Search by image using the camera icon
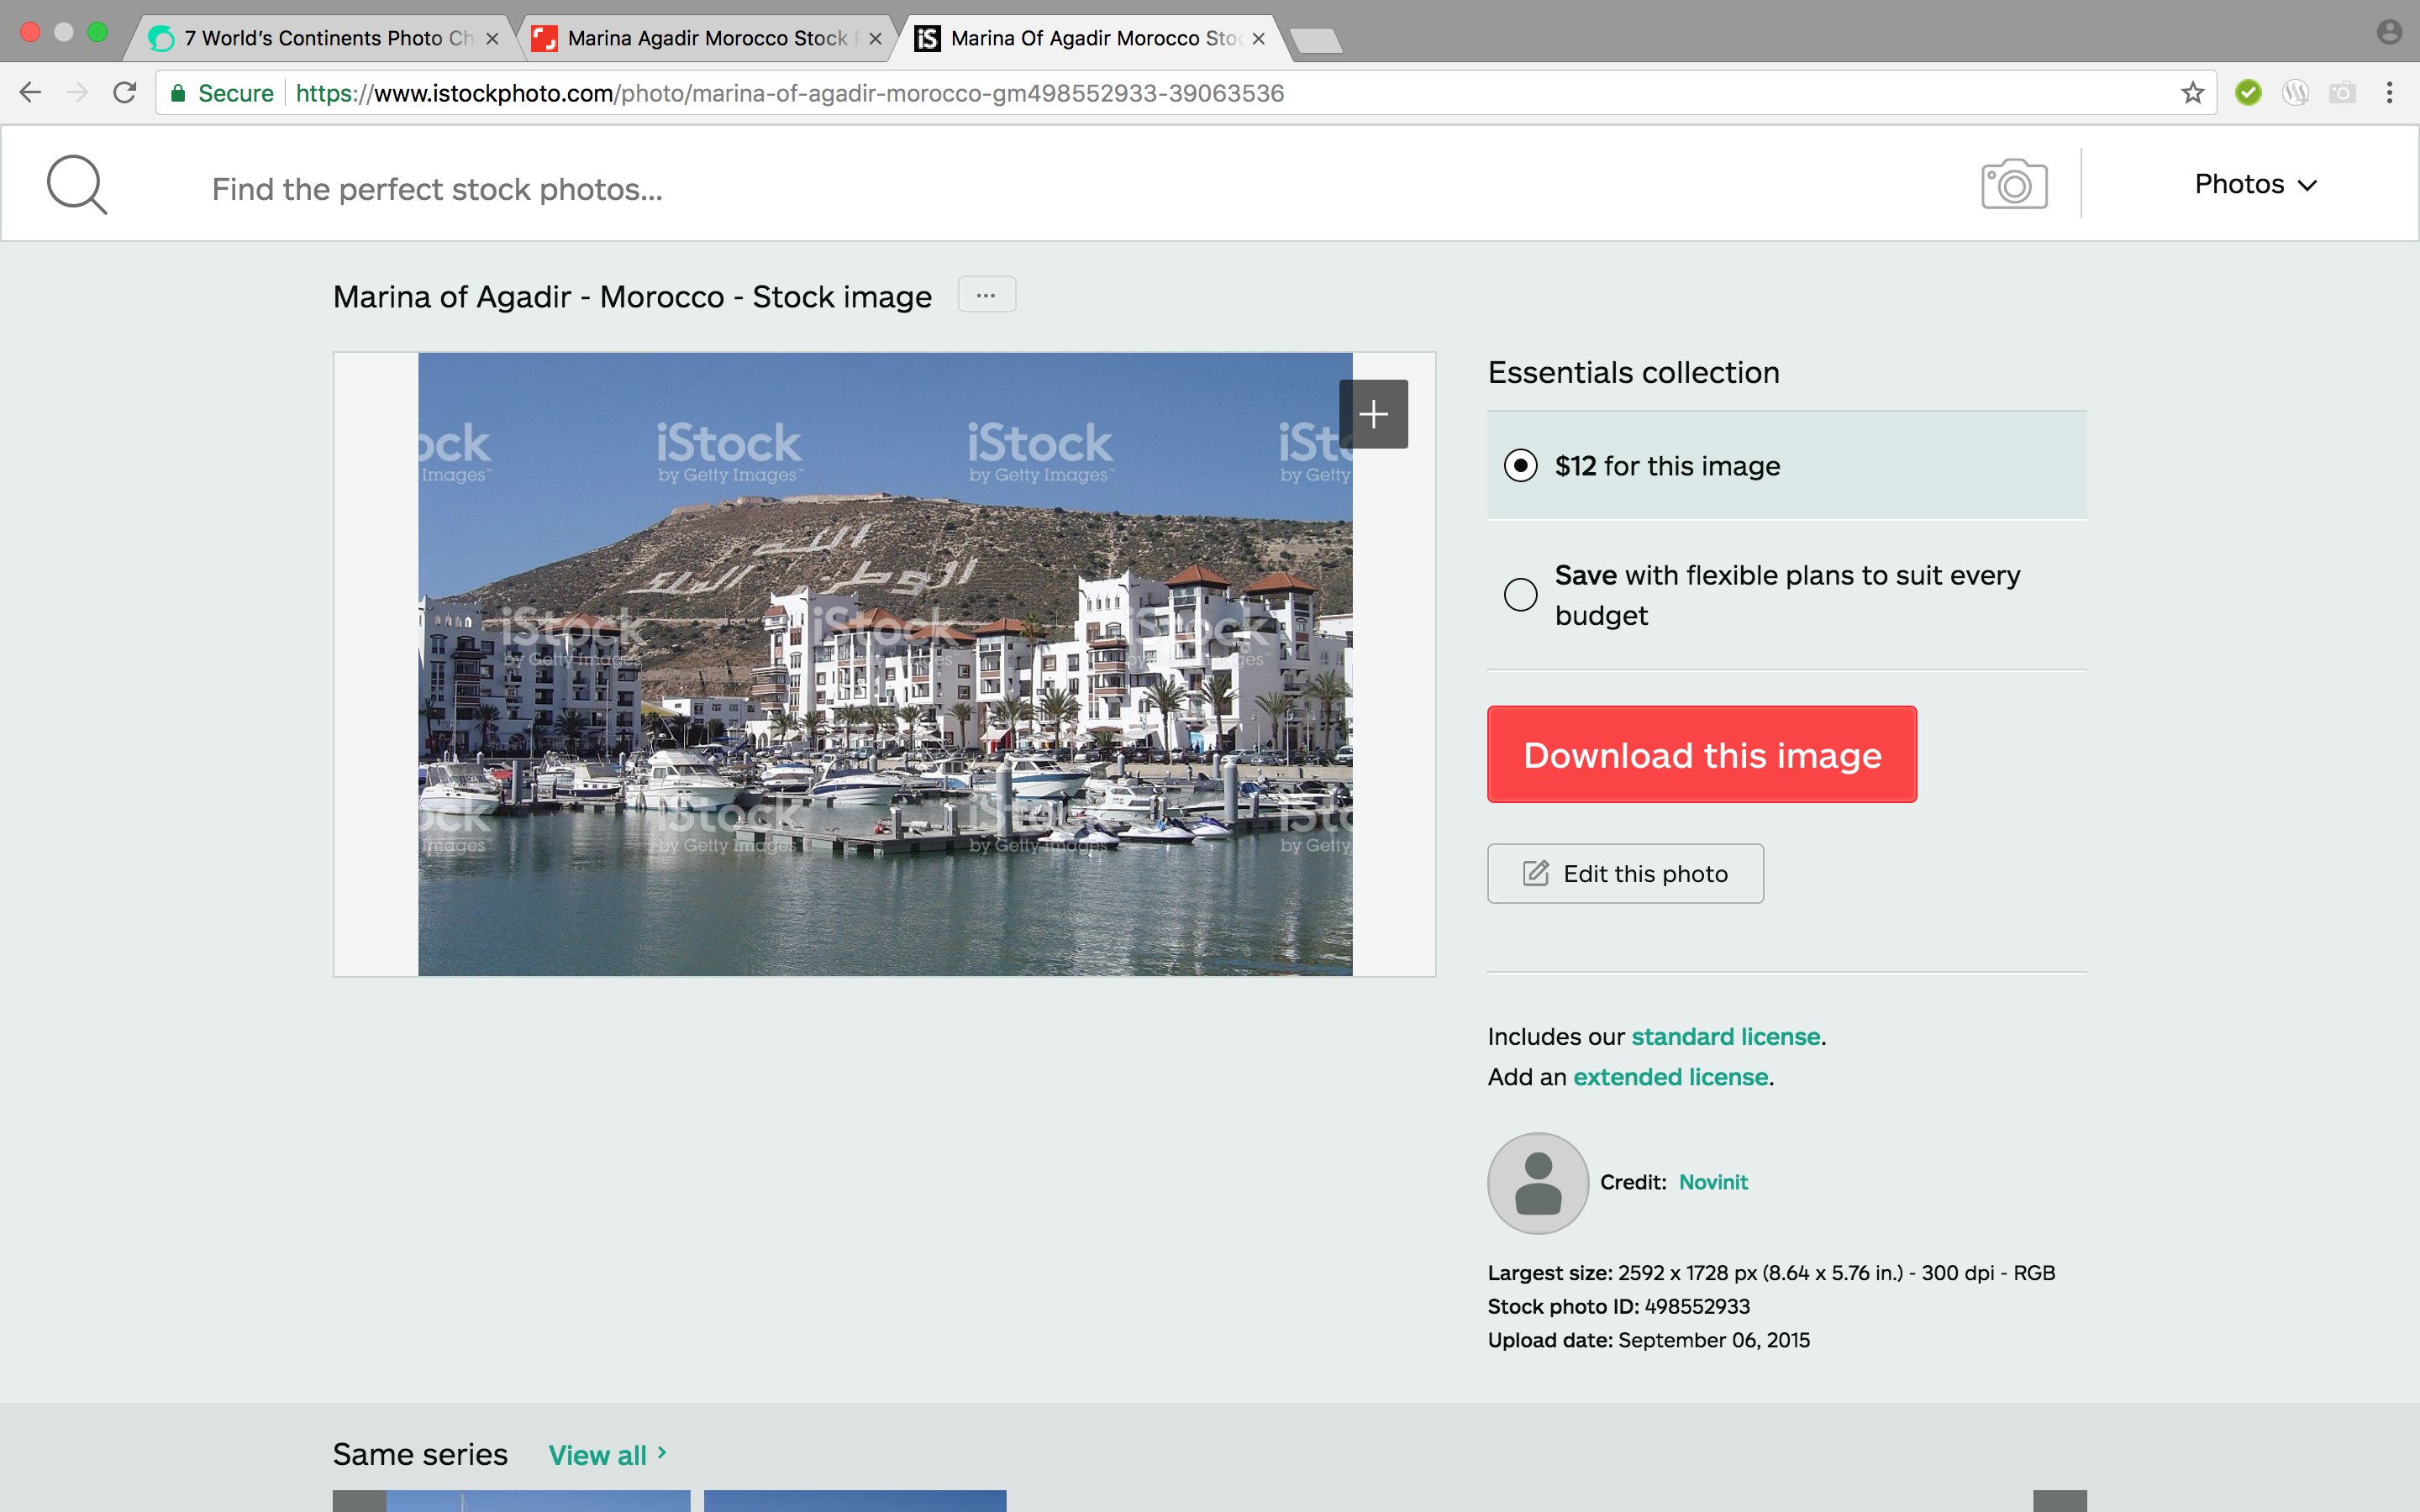 pos(2014,184)
